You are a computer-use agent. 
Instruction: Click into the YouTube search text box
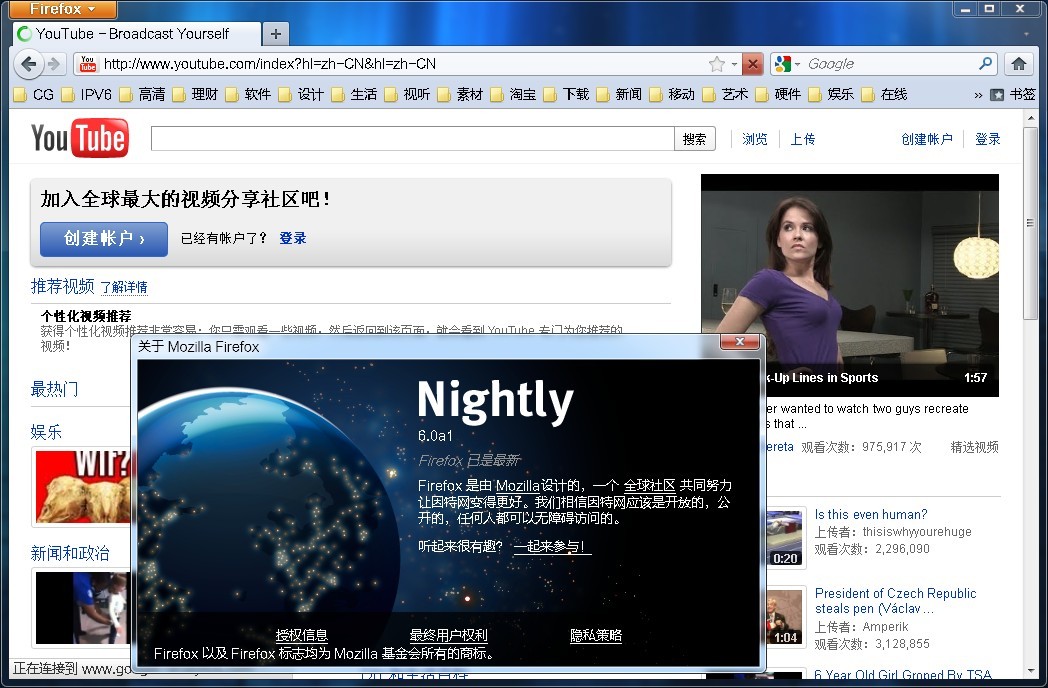tap(412, 139)
